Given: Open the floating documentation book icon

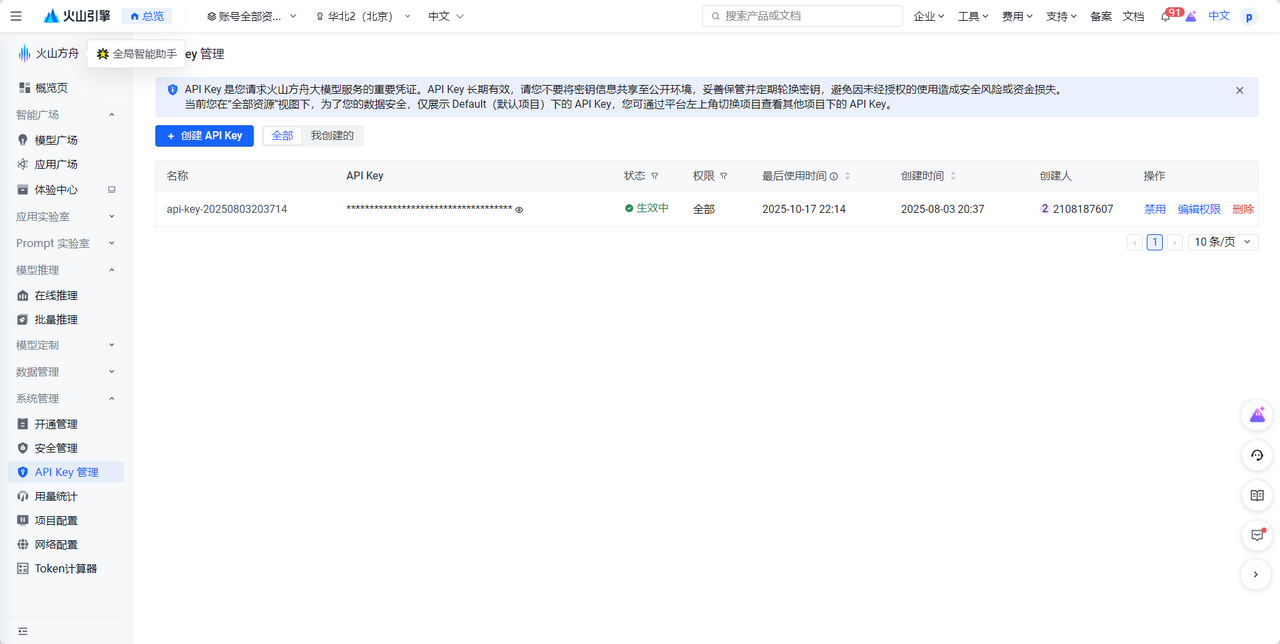Looking at the screenshot, I should [1257, 495].
